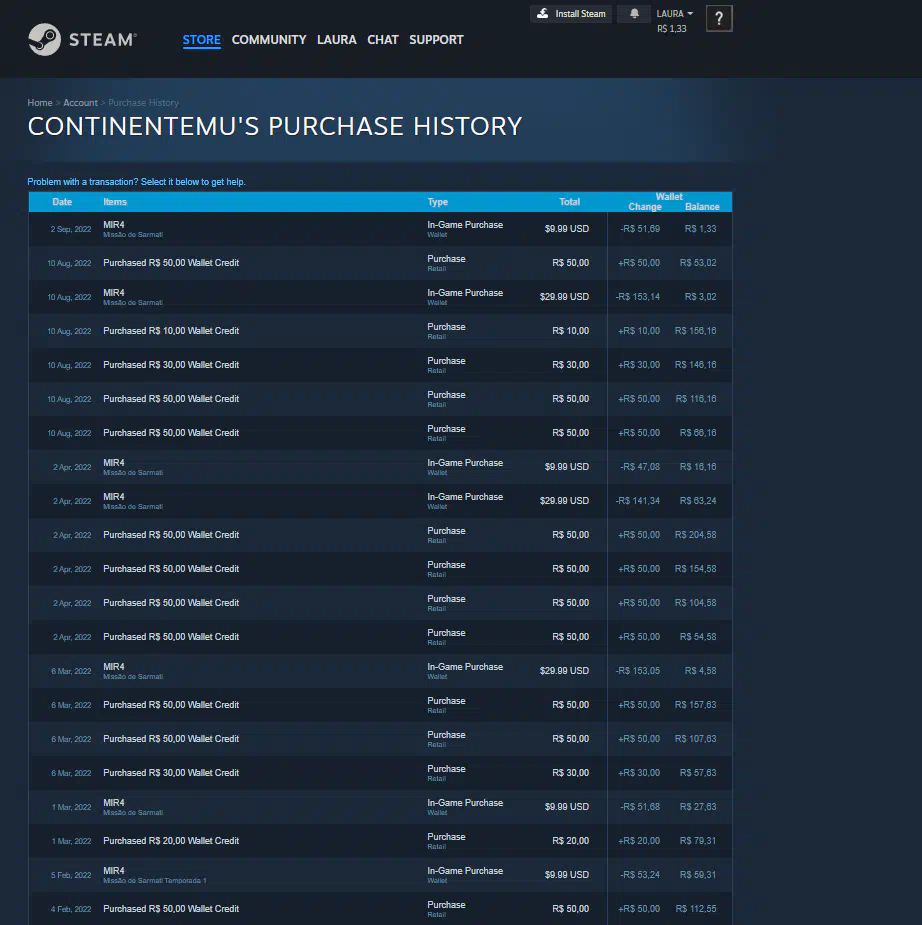Image resolution: width=922 pixels, height=925 pixels.
Task: Click the -R$ 153,14 wallet change value
Action: 638,297
